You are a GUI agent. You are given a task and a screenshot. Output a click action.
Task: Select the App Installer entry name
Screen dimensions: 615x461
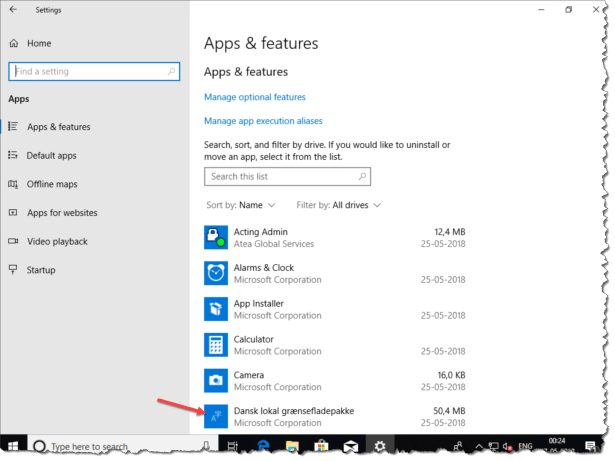pos(258,304)
